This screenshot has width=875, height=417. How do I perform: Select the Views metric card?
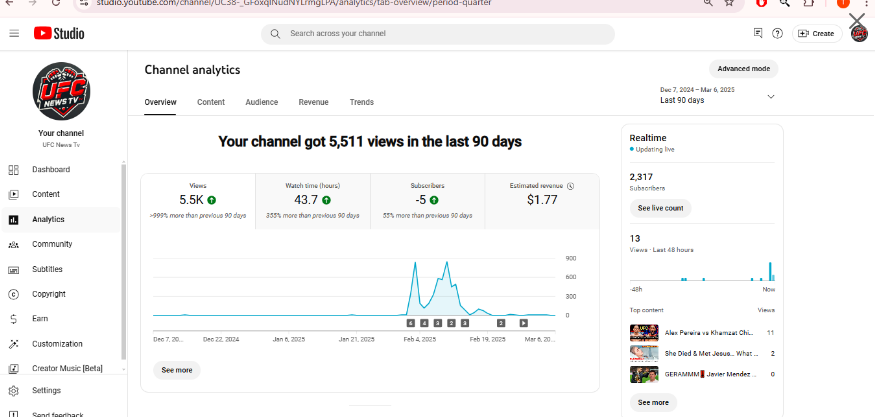(198, 201)
